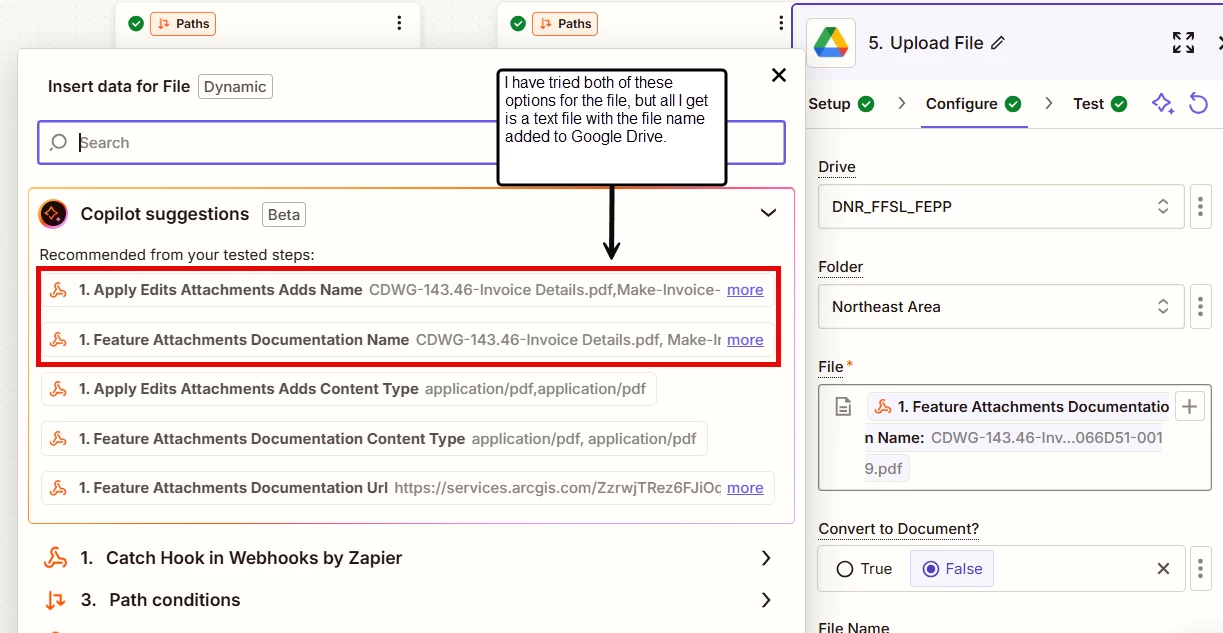Click webhook icon beside Catch Hook step
1223x633 pixels.
tap(55, 558)
